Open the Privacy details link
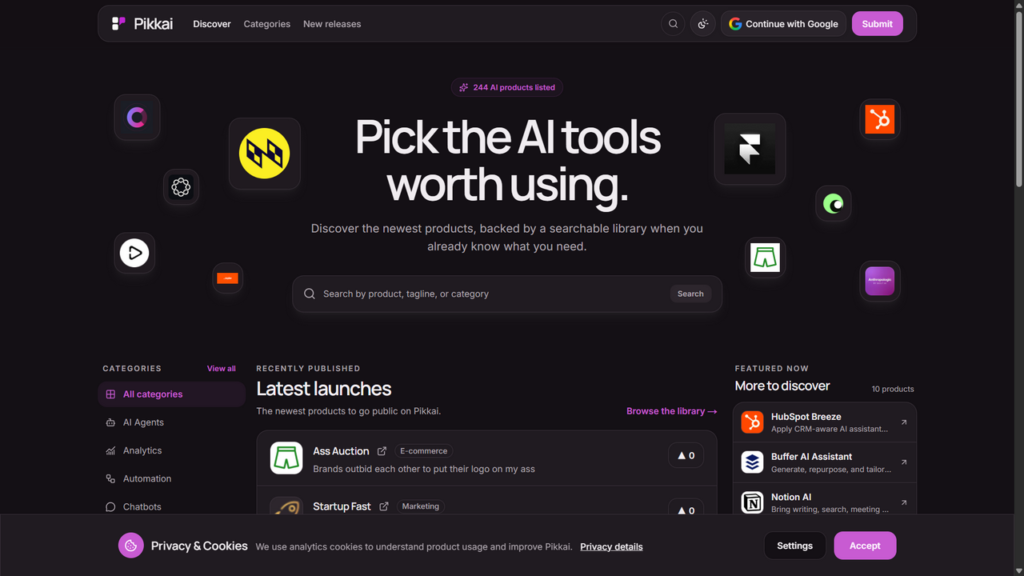1024x576 pixels. point(611,547)
